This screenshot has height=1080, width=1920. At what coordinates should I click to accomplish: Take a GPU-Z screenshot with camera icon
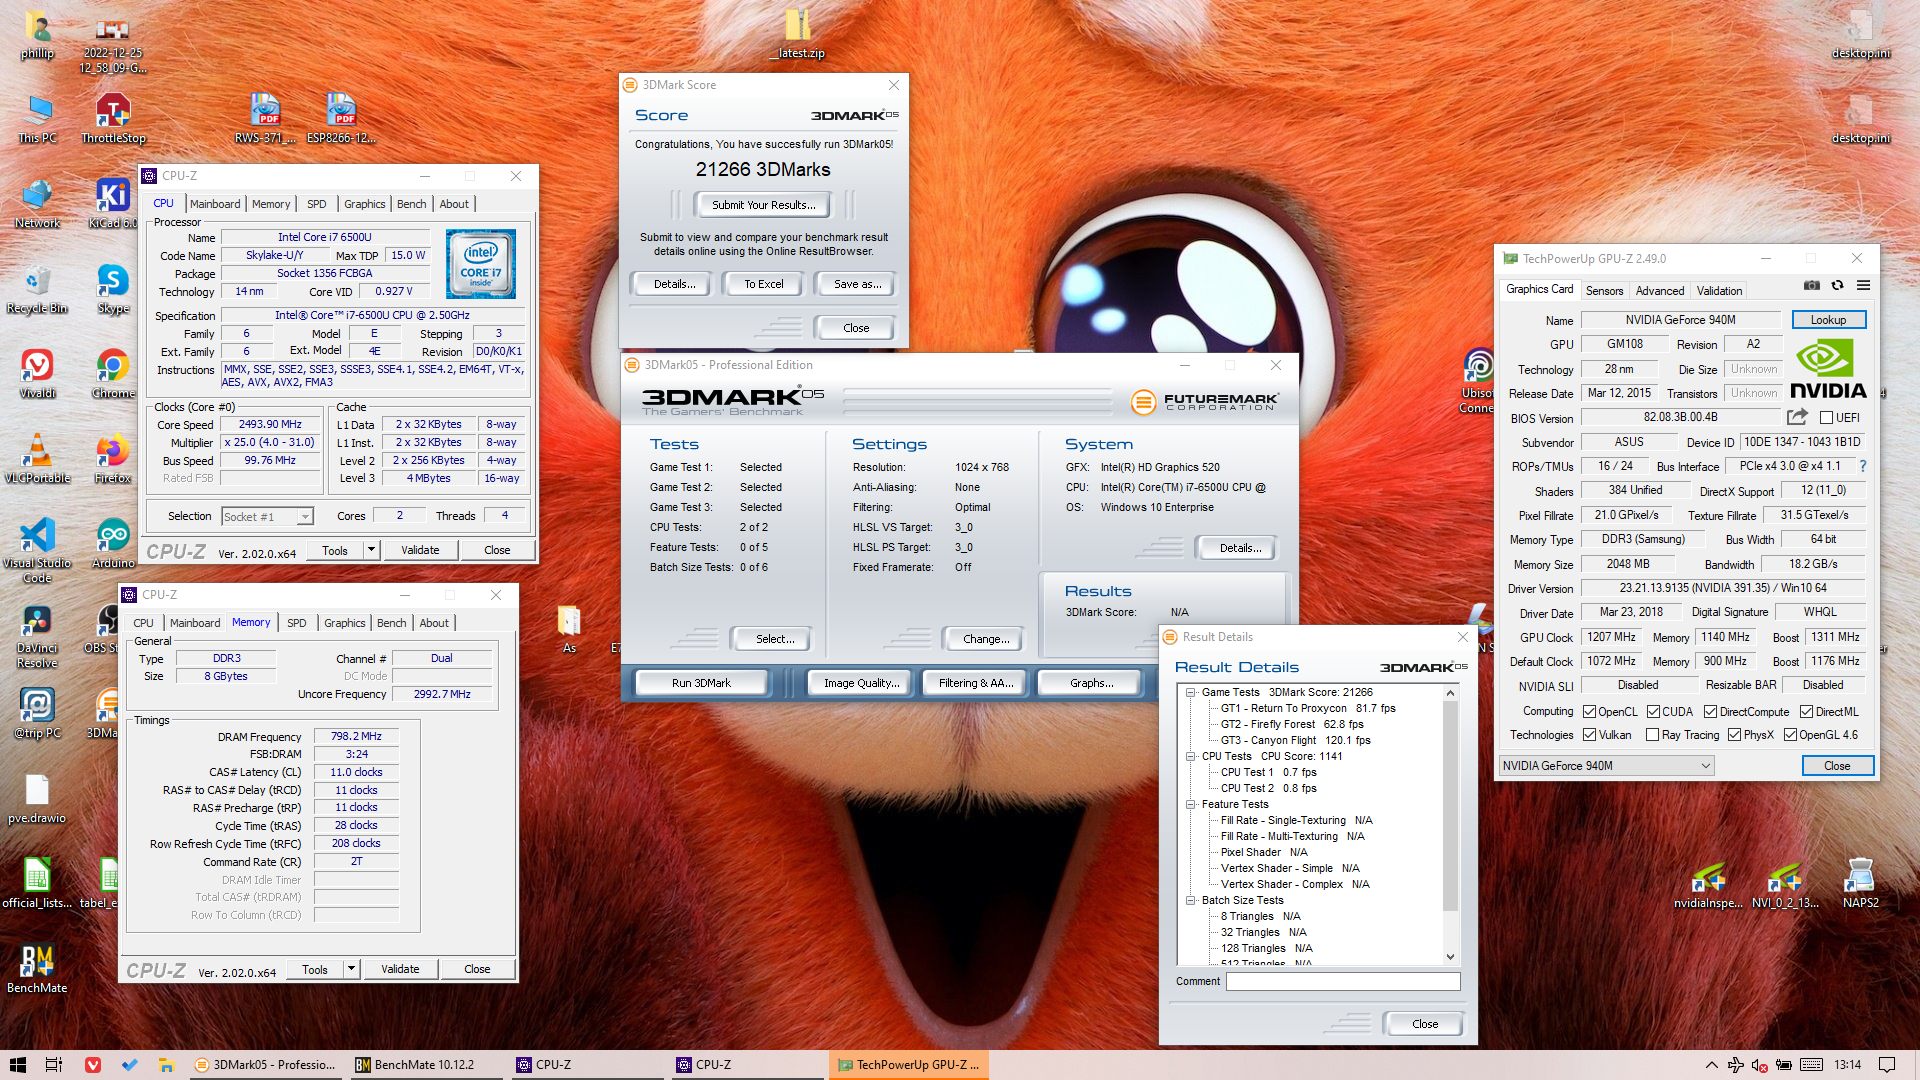1811,286
